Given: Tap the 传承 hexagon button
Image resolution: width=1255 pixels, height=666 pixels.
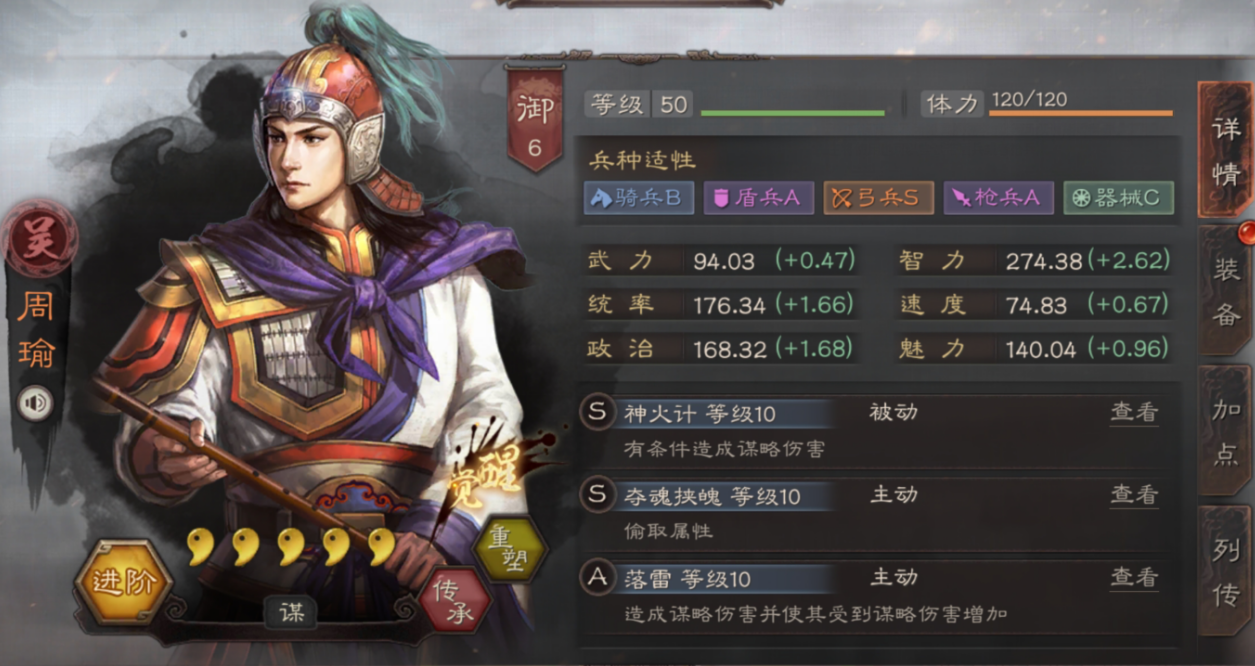Looking at the screenshot, I should (454, 598).
